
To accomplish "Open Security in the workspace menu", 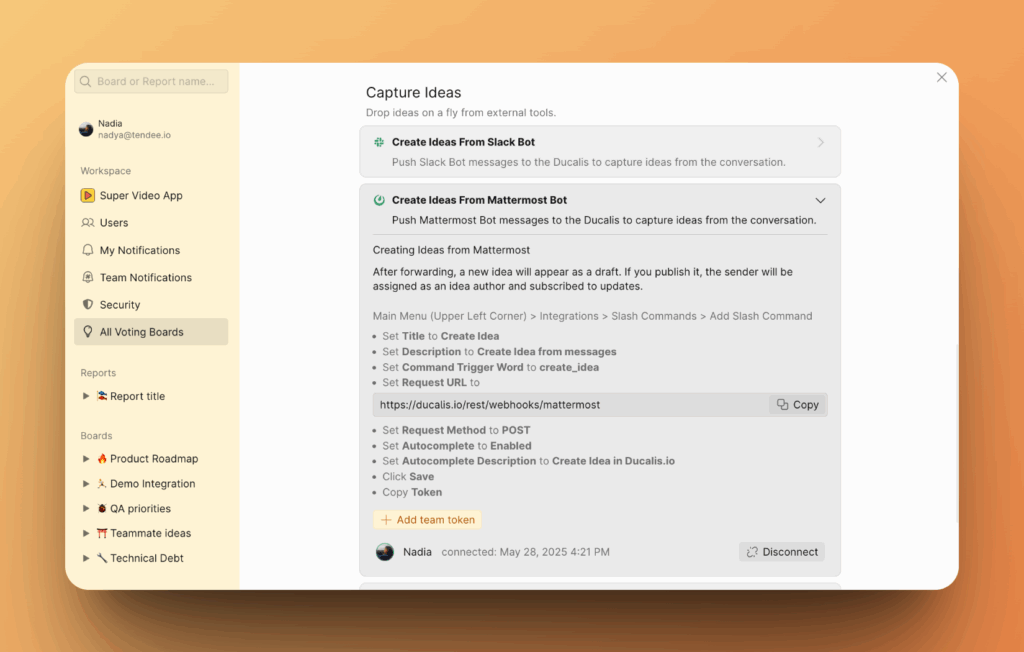I will pyautogui.click(x=120, y=305).
